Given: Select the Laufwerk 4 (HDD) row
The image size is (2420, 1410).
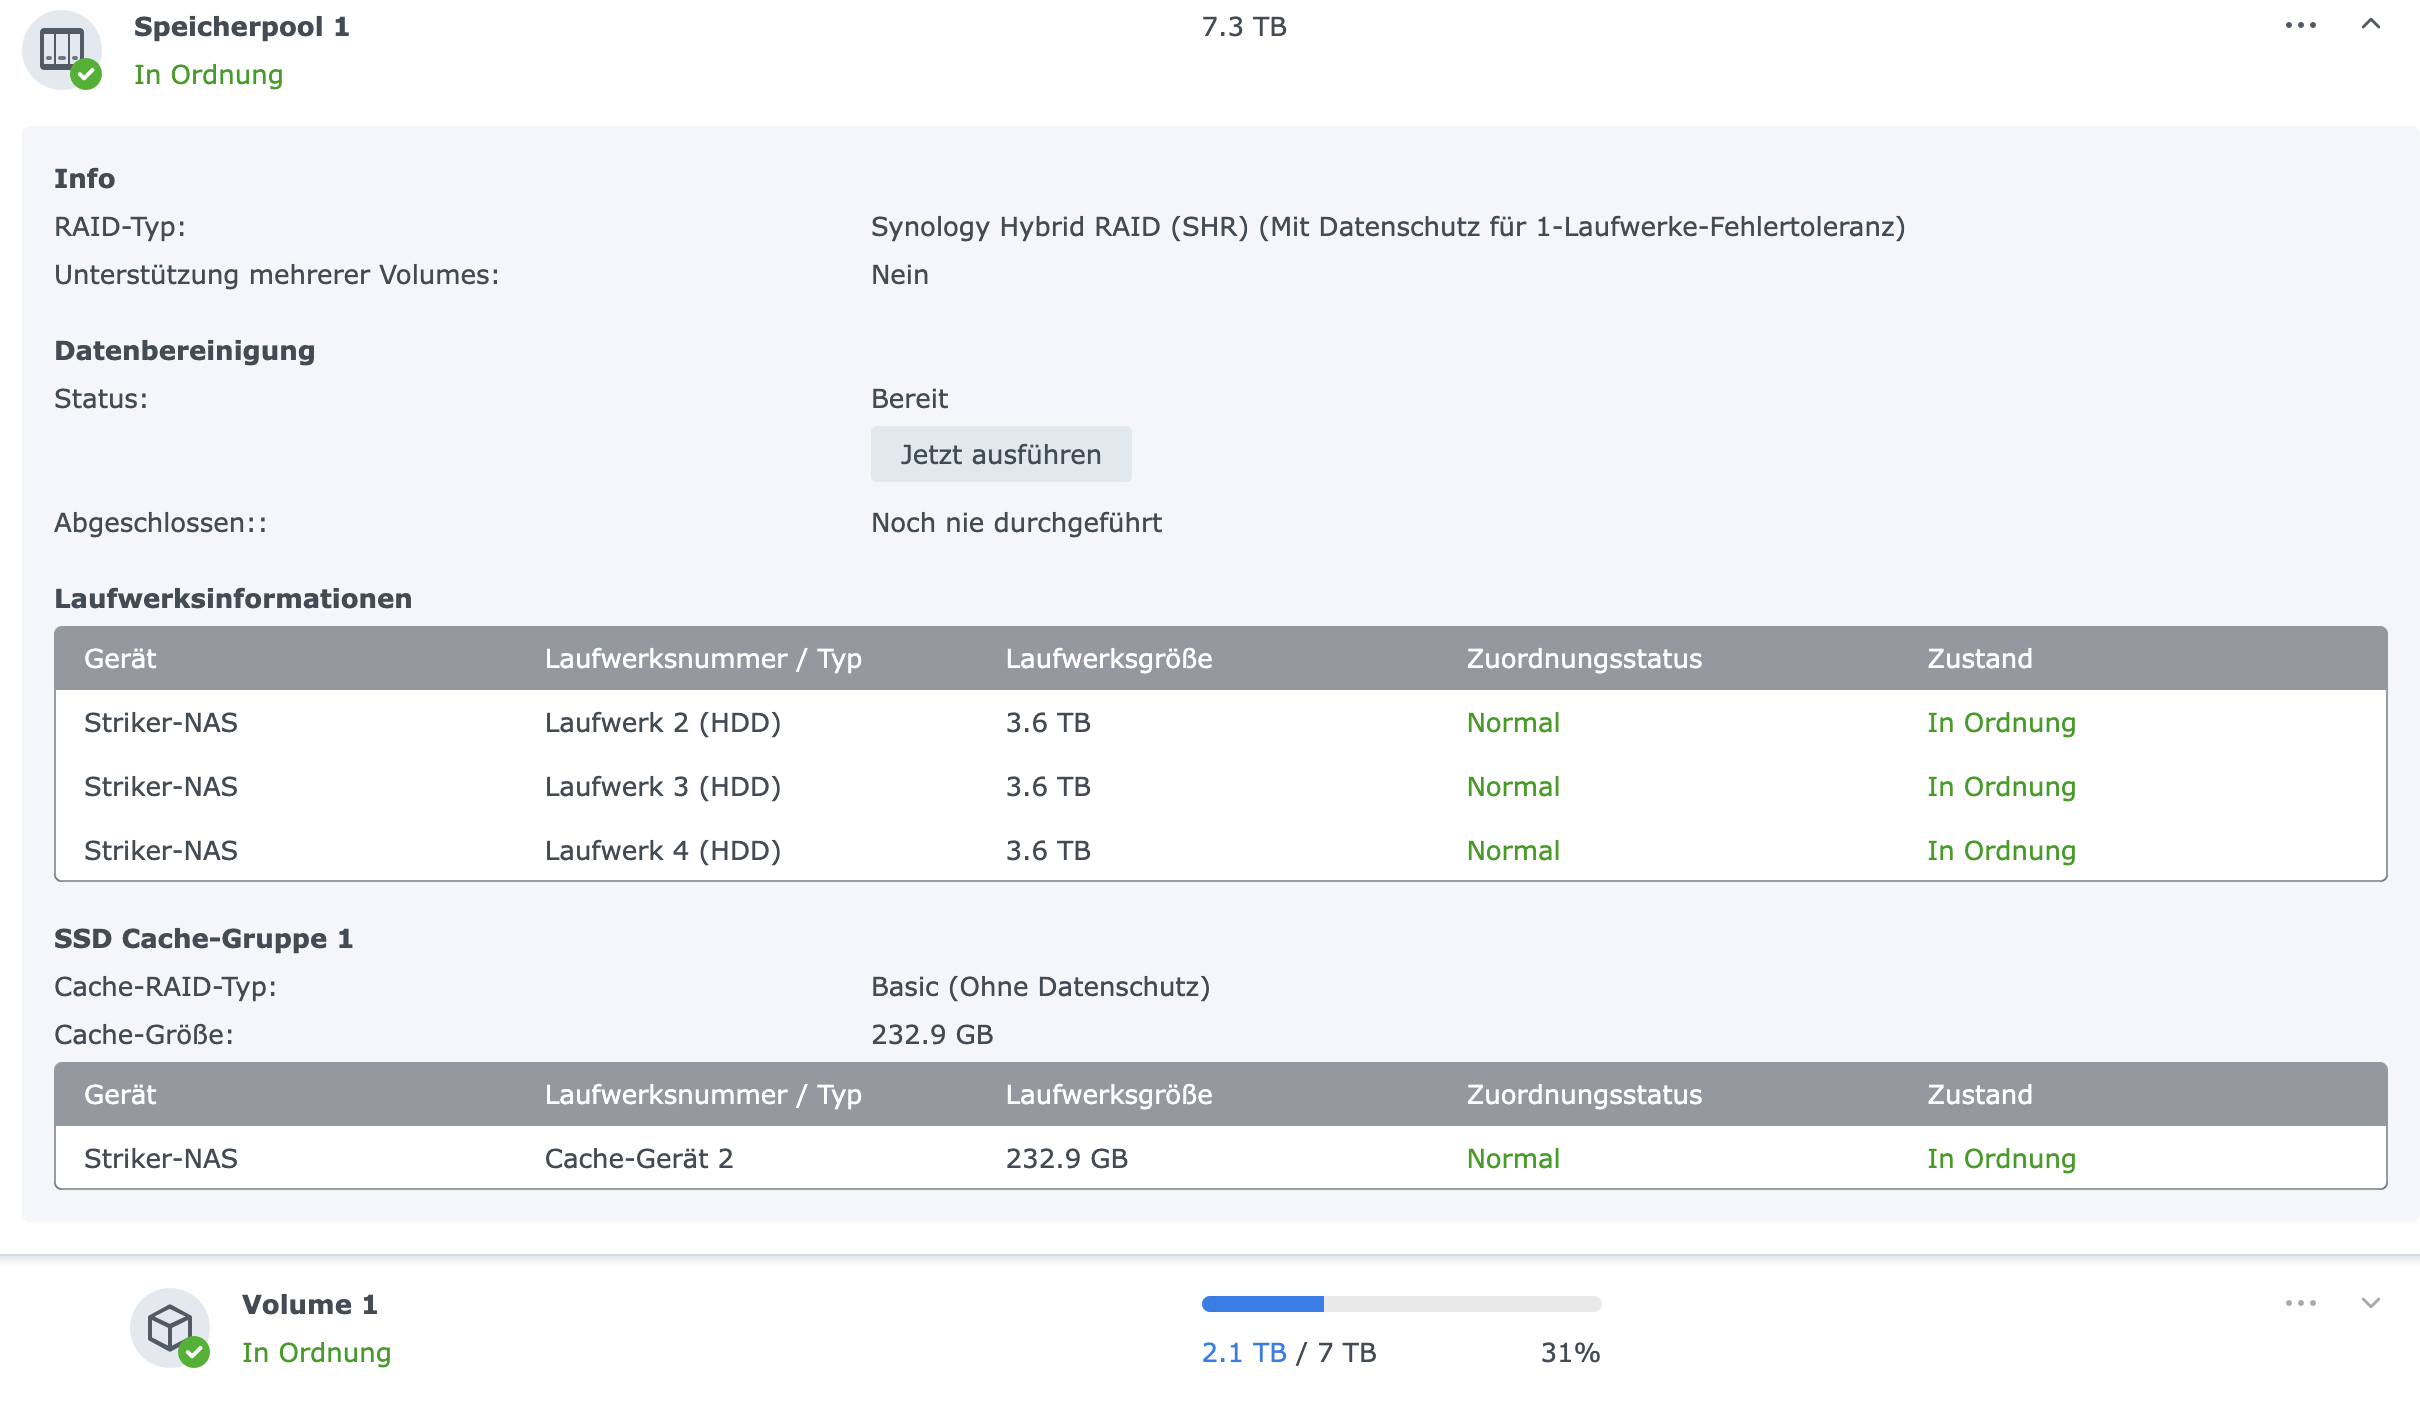Looking at the screenshot, I should coord(662,851).
